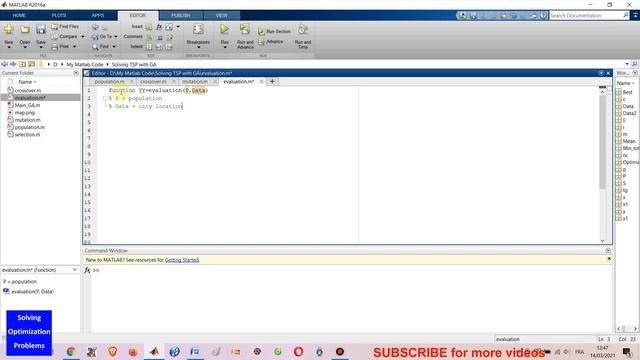
Task: Open the Find dropdown arrow
Action: point(114,47)
